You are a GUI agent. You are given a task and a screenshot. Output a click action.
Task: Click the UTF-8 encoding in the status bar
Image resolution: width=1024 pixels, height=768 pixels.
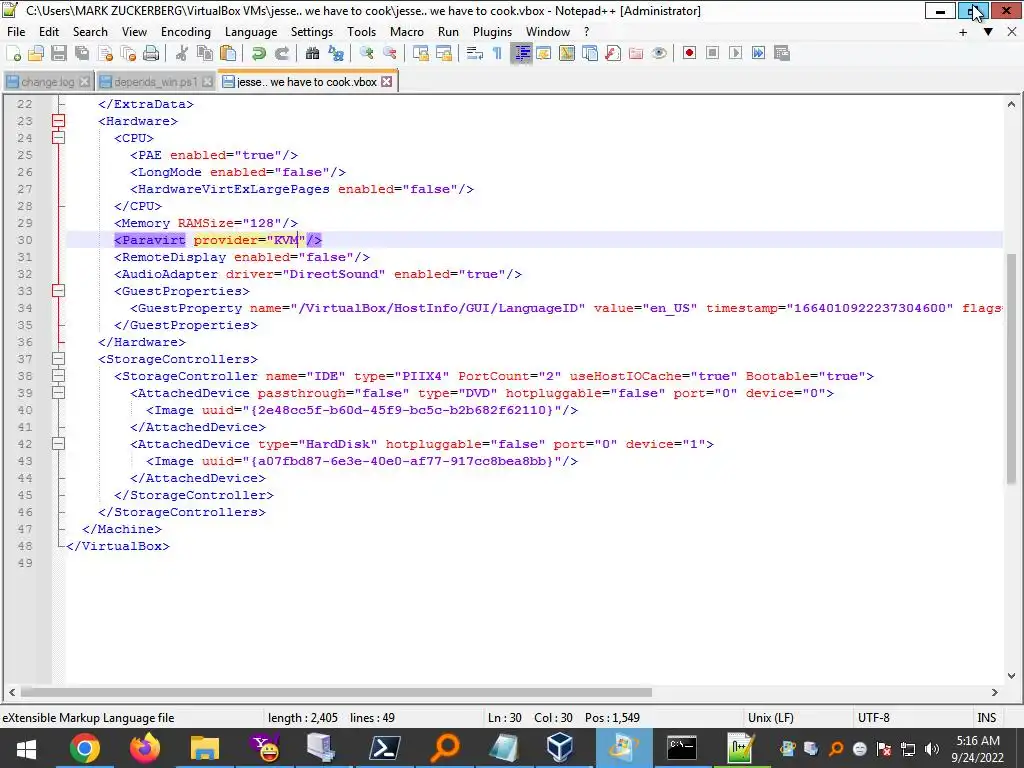(x=874, y=717)
